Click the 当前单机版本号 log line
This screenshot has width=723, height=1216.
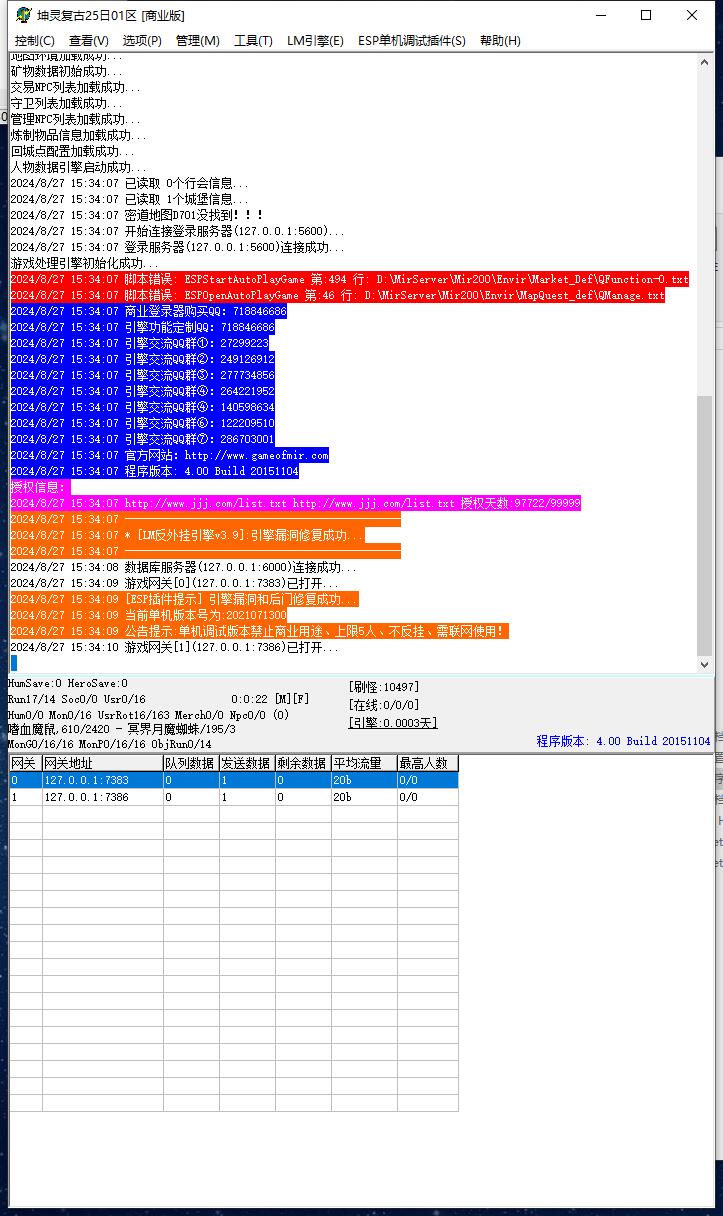148,615
